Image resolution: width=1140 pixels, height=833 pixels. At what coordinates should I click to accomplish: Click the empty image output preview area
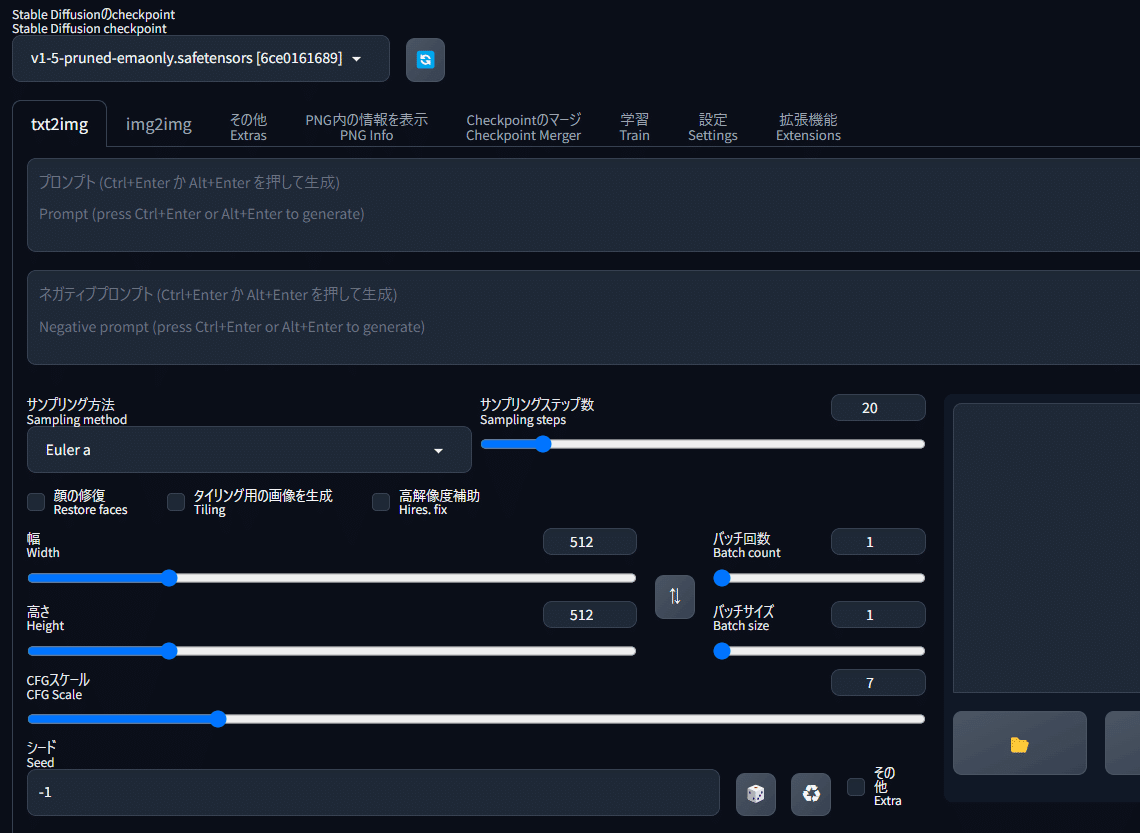point(1046,548)
